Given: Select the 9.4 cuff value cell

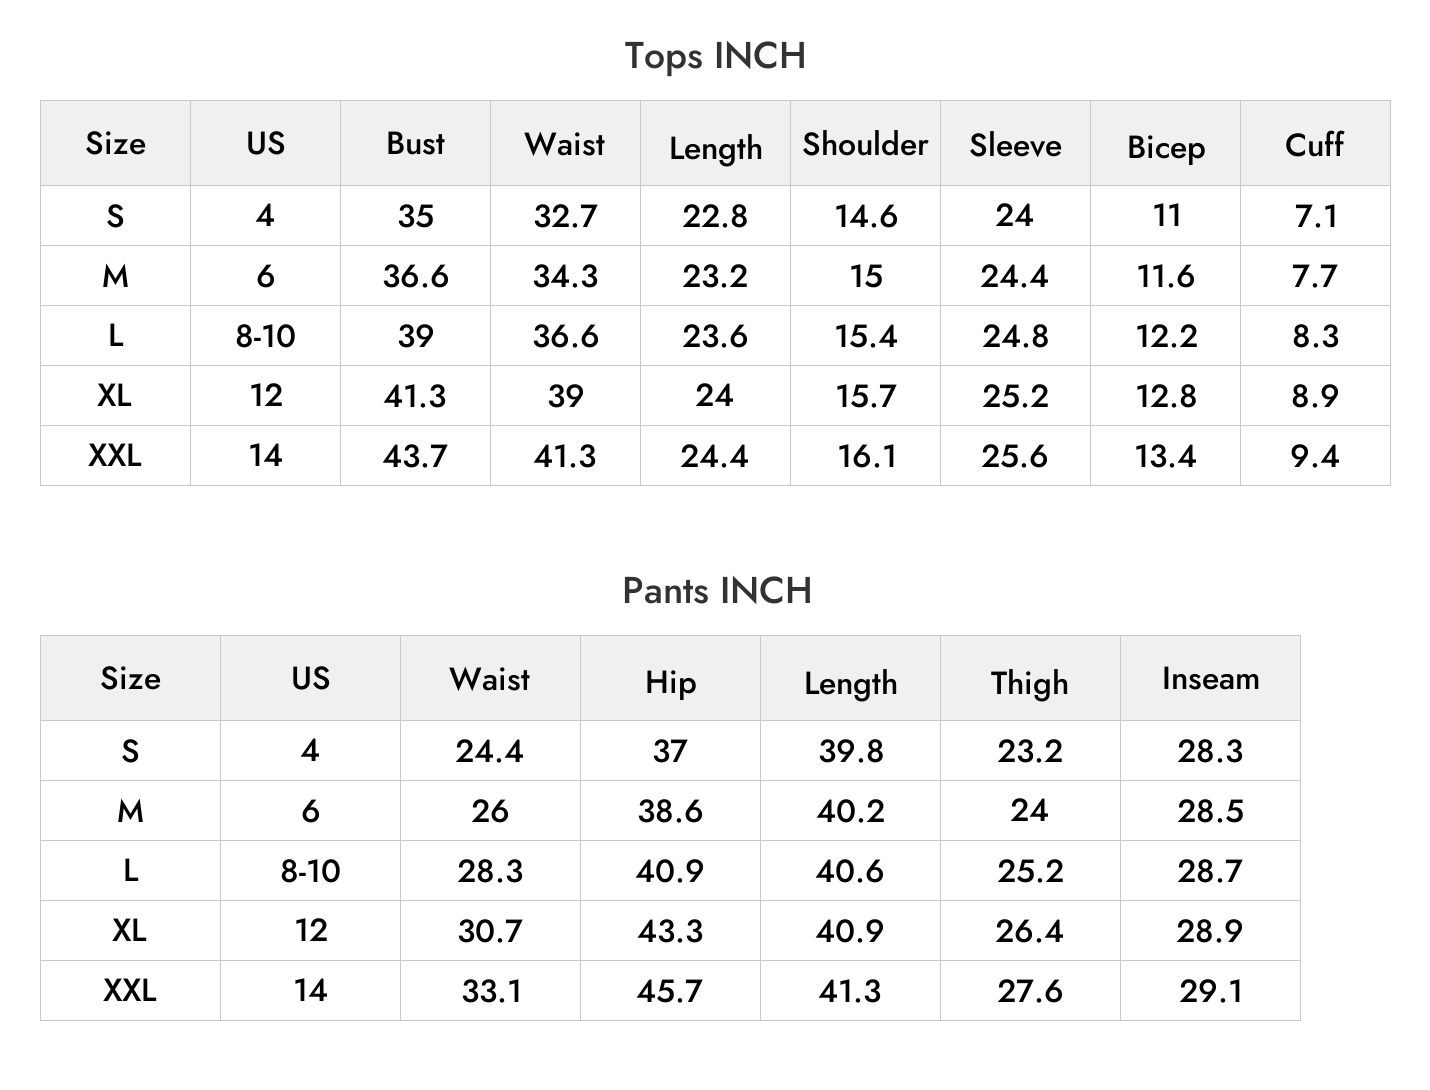Looking at the screenshot, I should [x=1315, y=456].
